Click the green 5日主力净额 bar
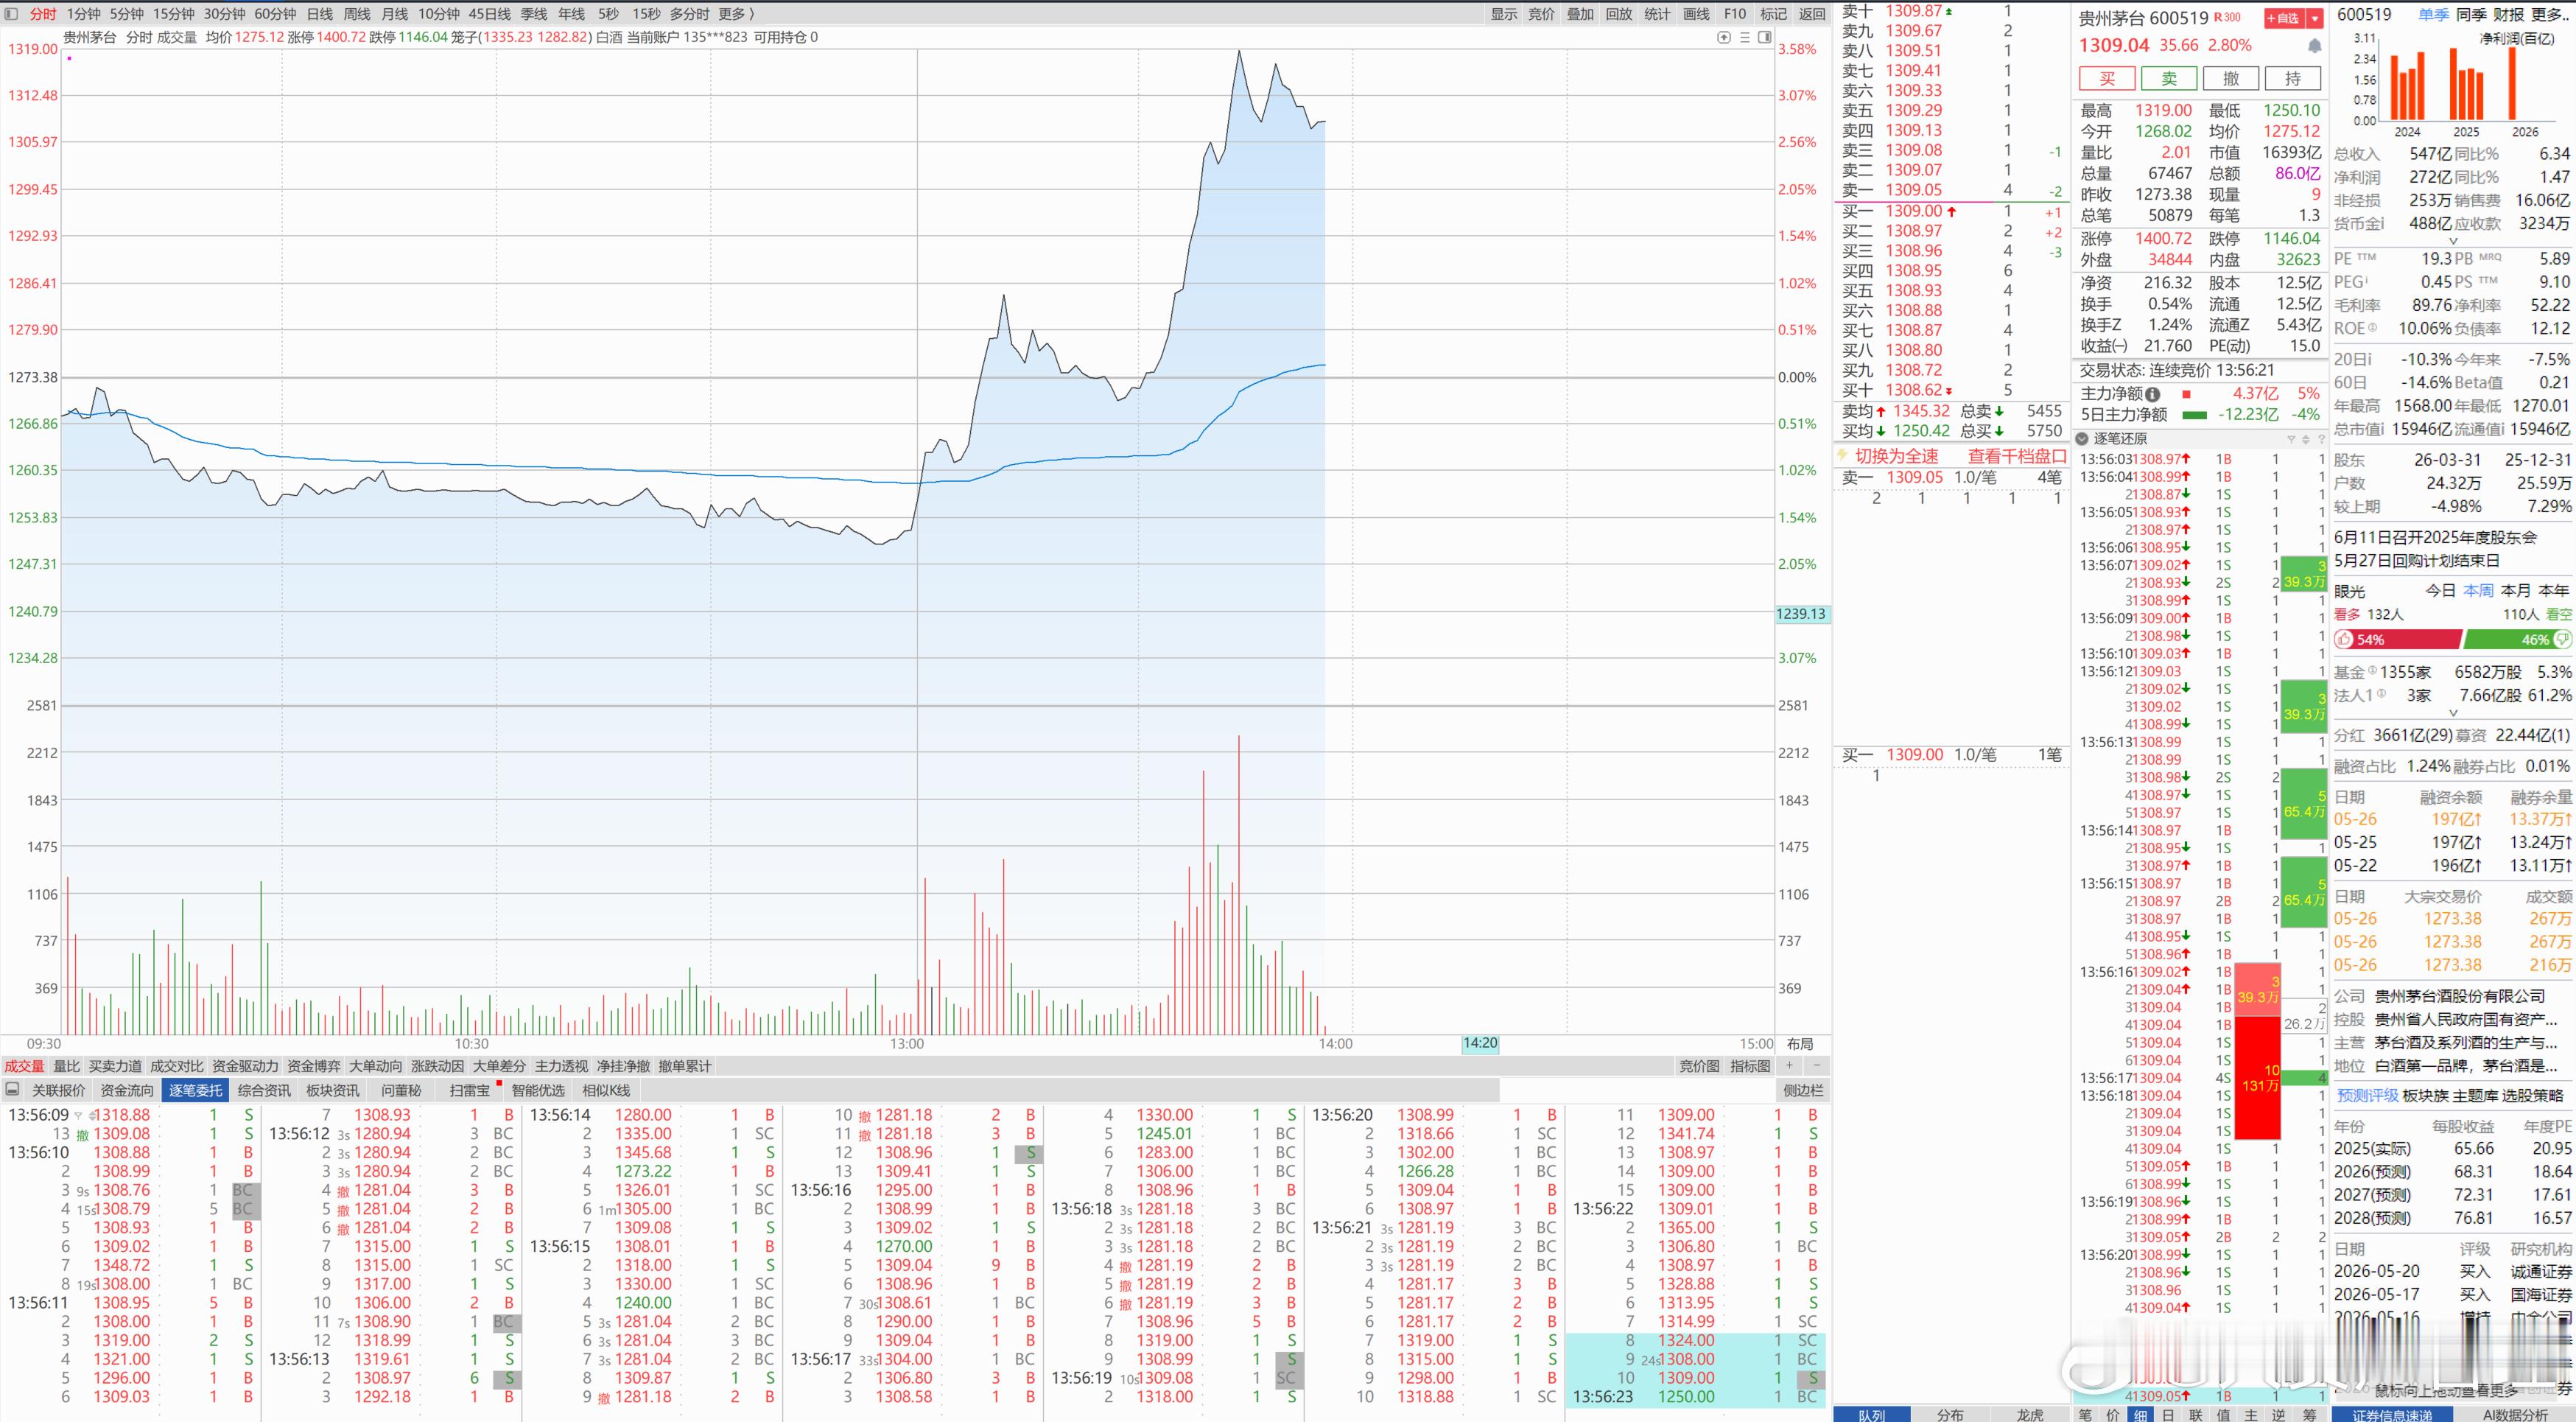This screenshot has height=1422, width=2576. pyautogui.click(x=2194, y=415)
